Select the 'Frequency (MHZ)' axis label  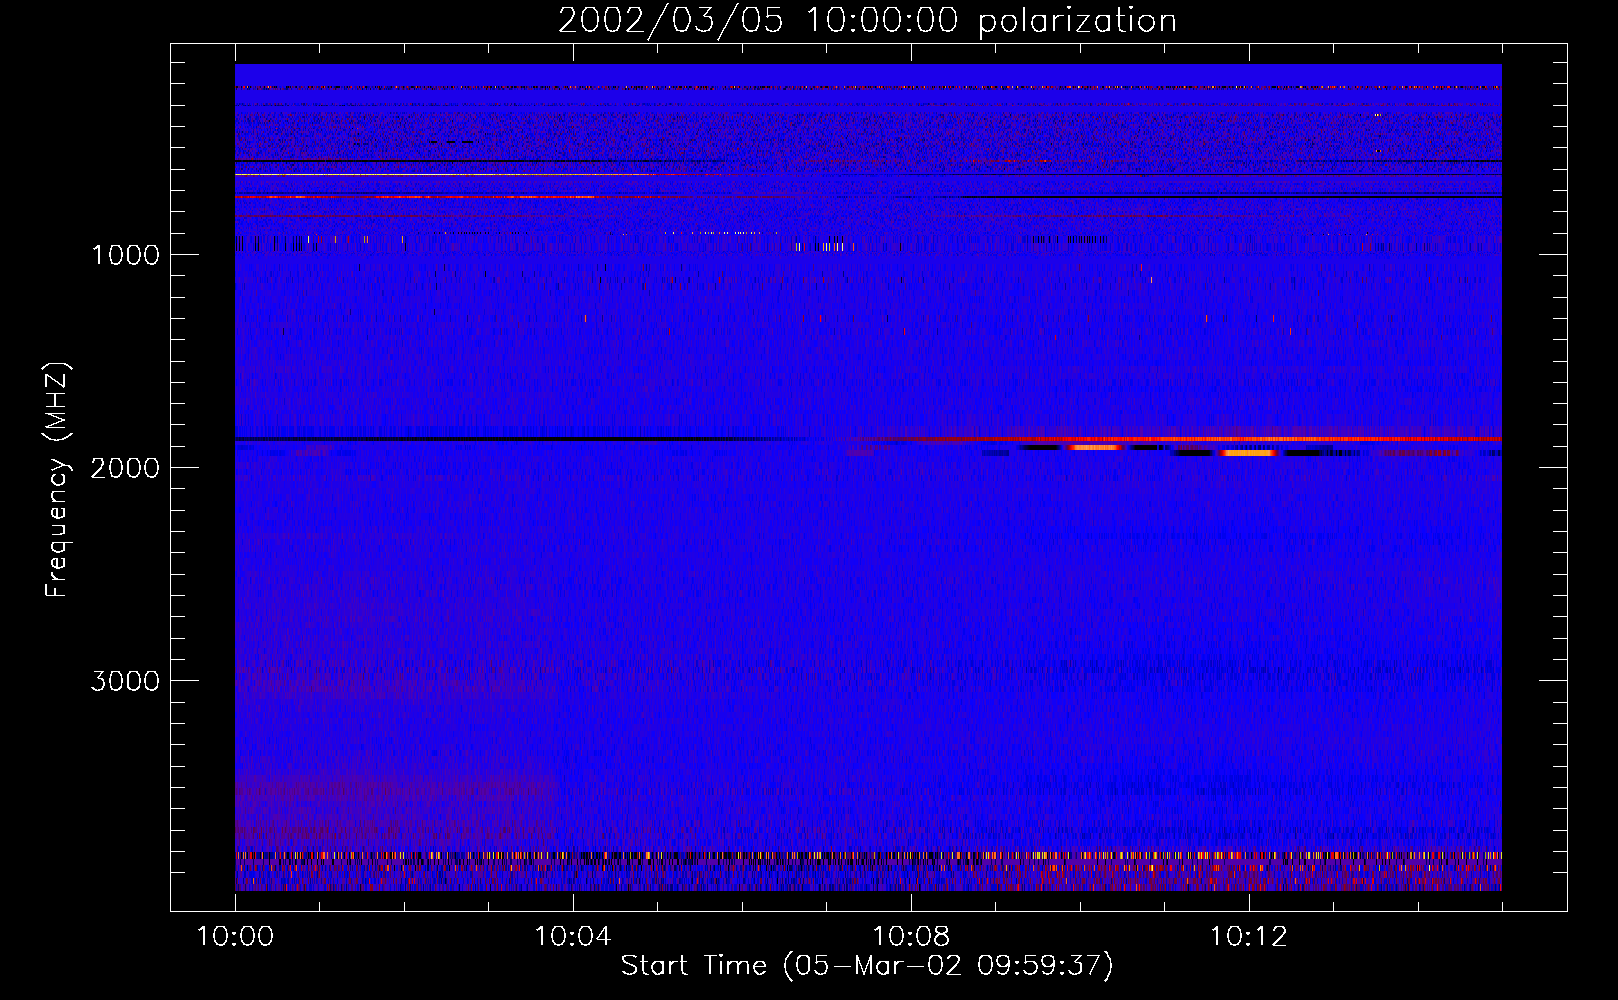[57, 480]
